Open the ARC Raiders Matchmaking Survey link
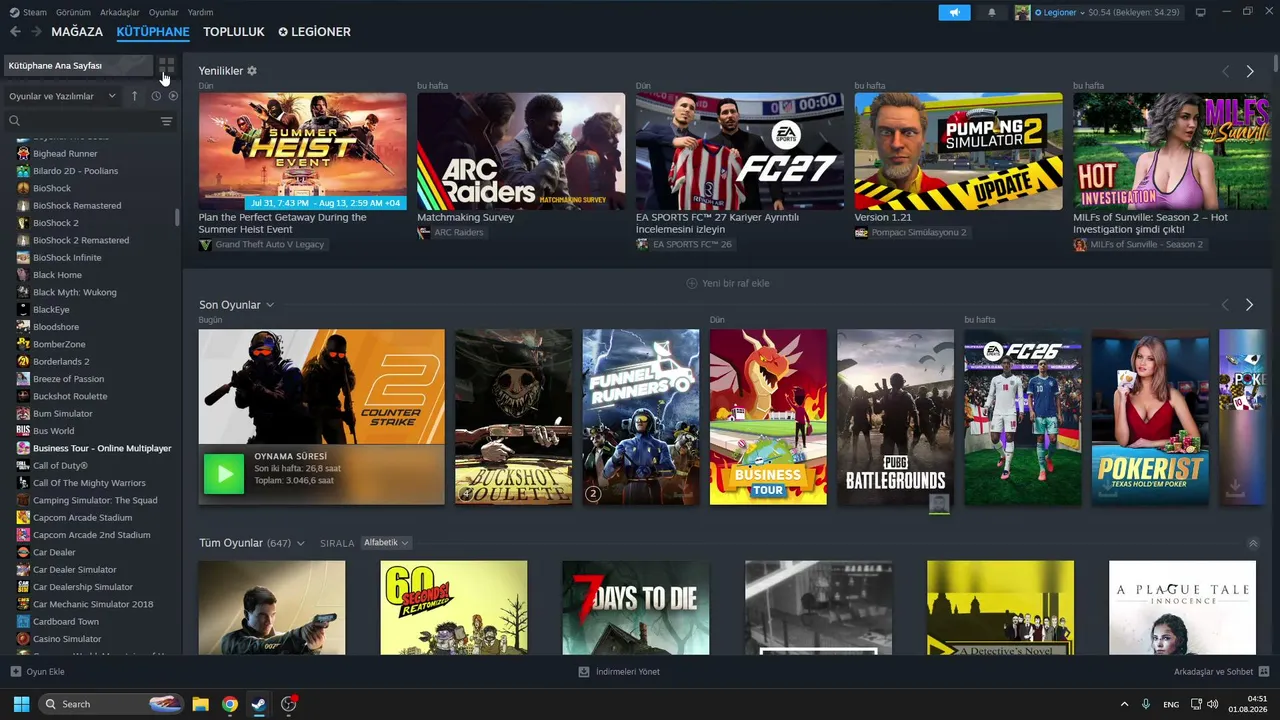Image resolution: width=1280 pixels, height=720 pixels. pyautogui.click(x=465, y=217)
